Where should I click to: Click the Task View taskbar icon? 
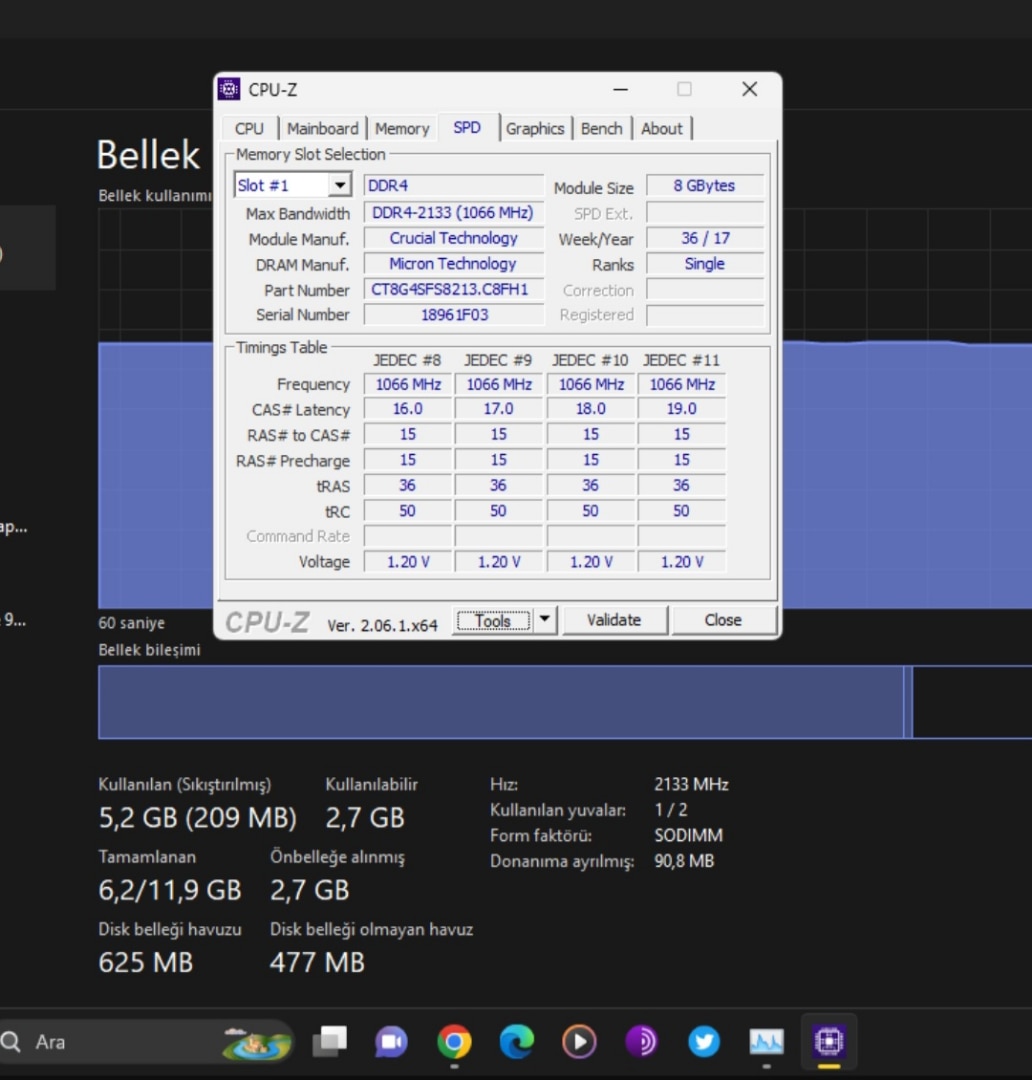click(329, 1042)
